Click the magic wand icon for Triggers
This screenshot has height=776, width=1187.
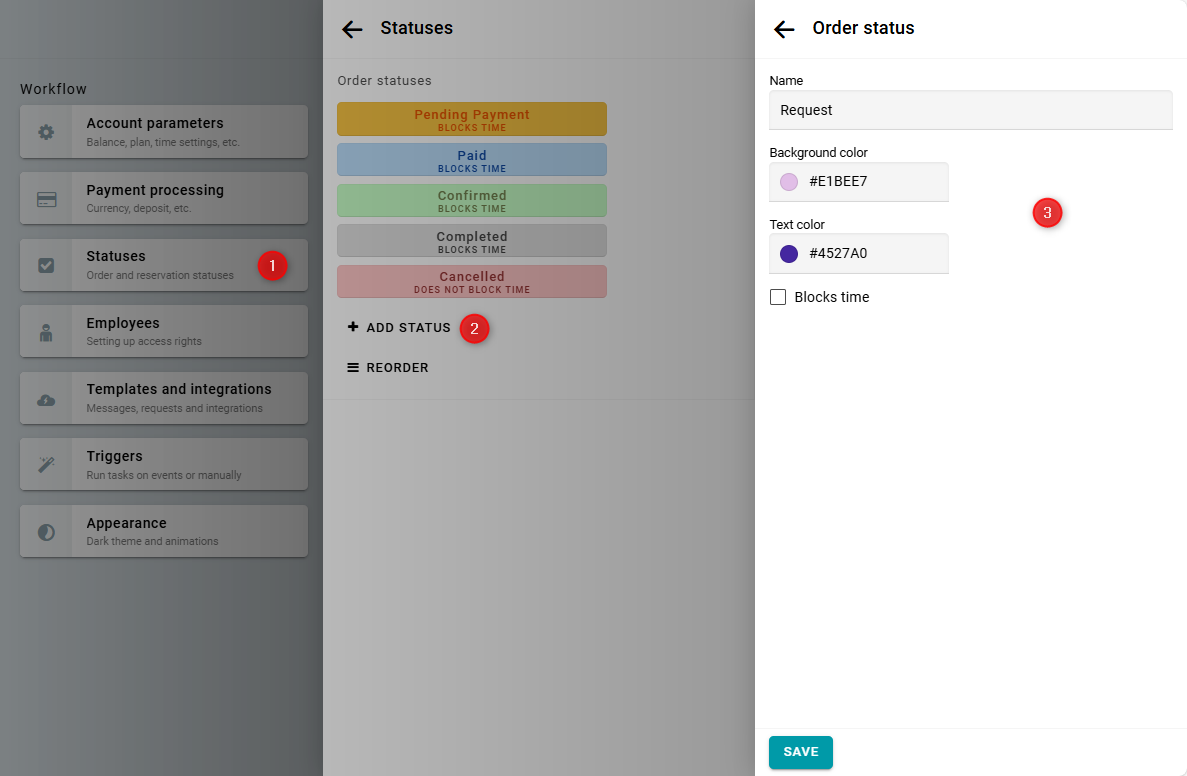click(46, 465)
